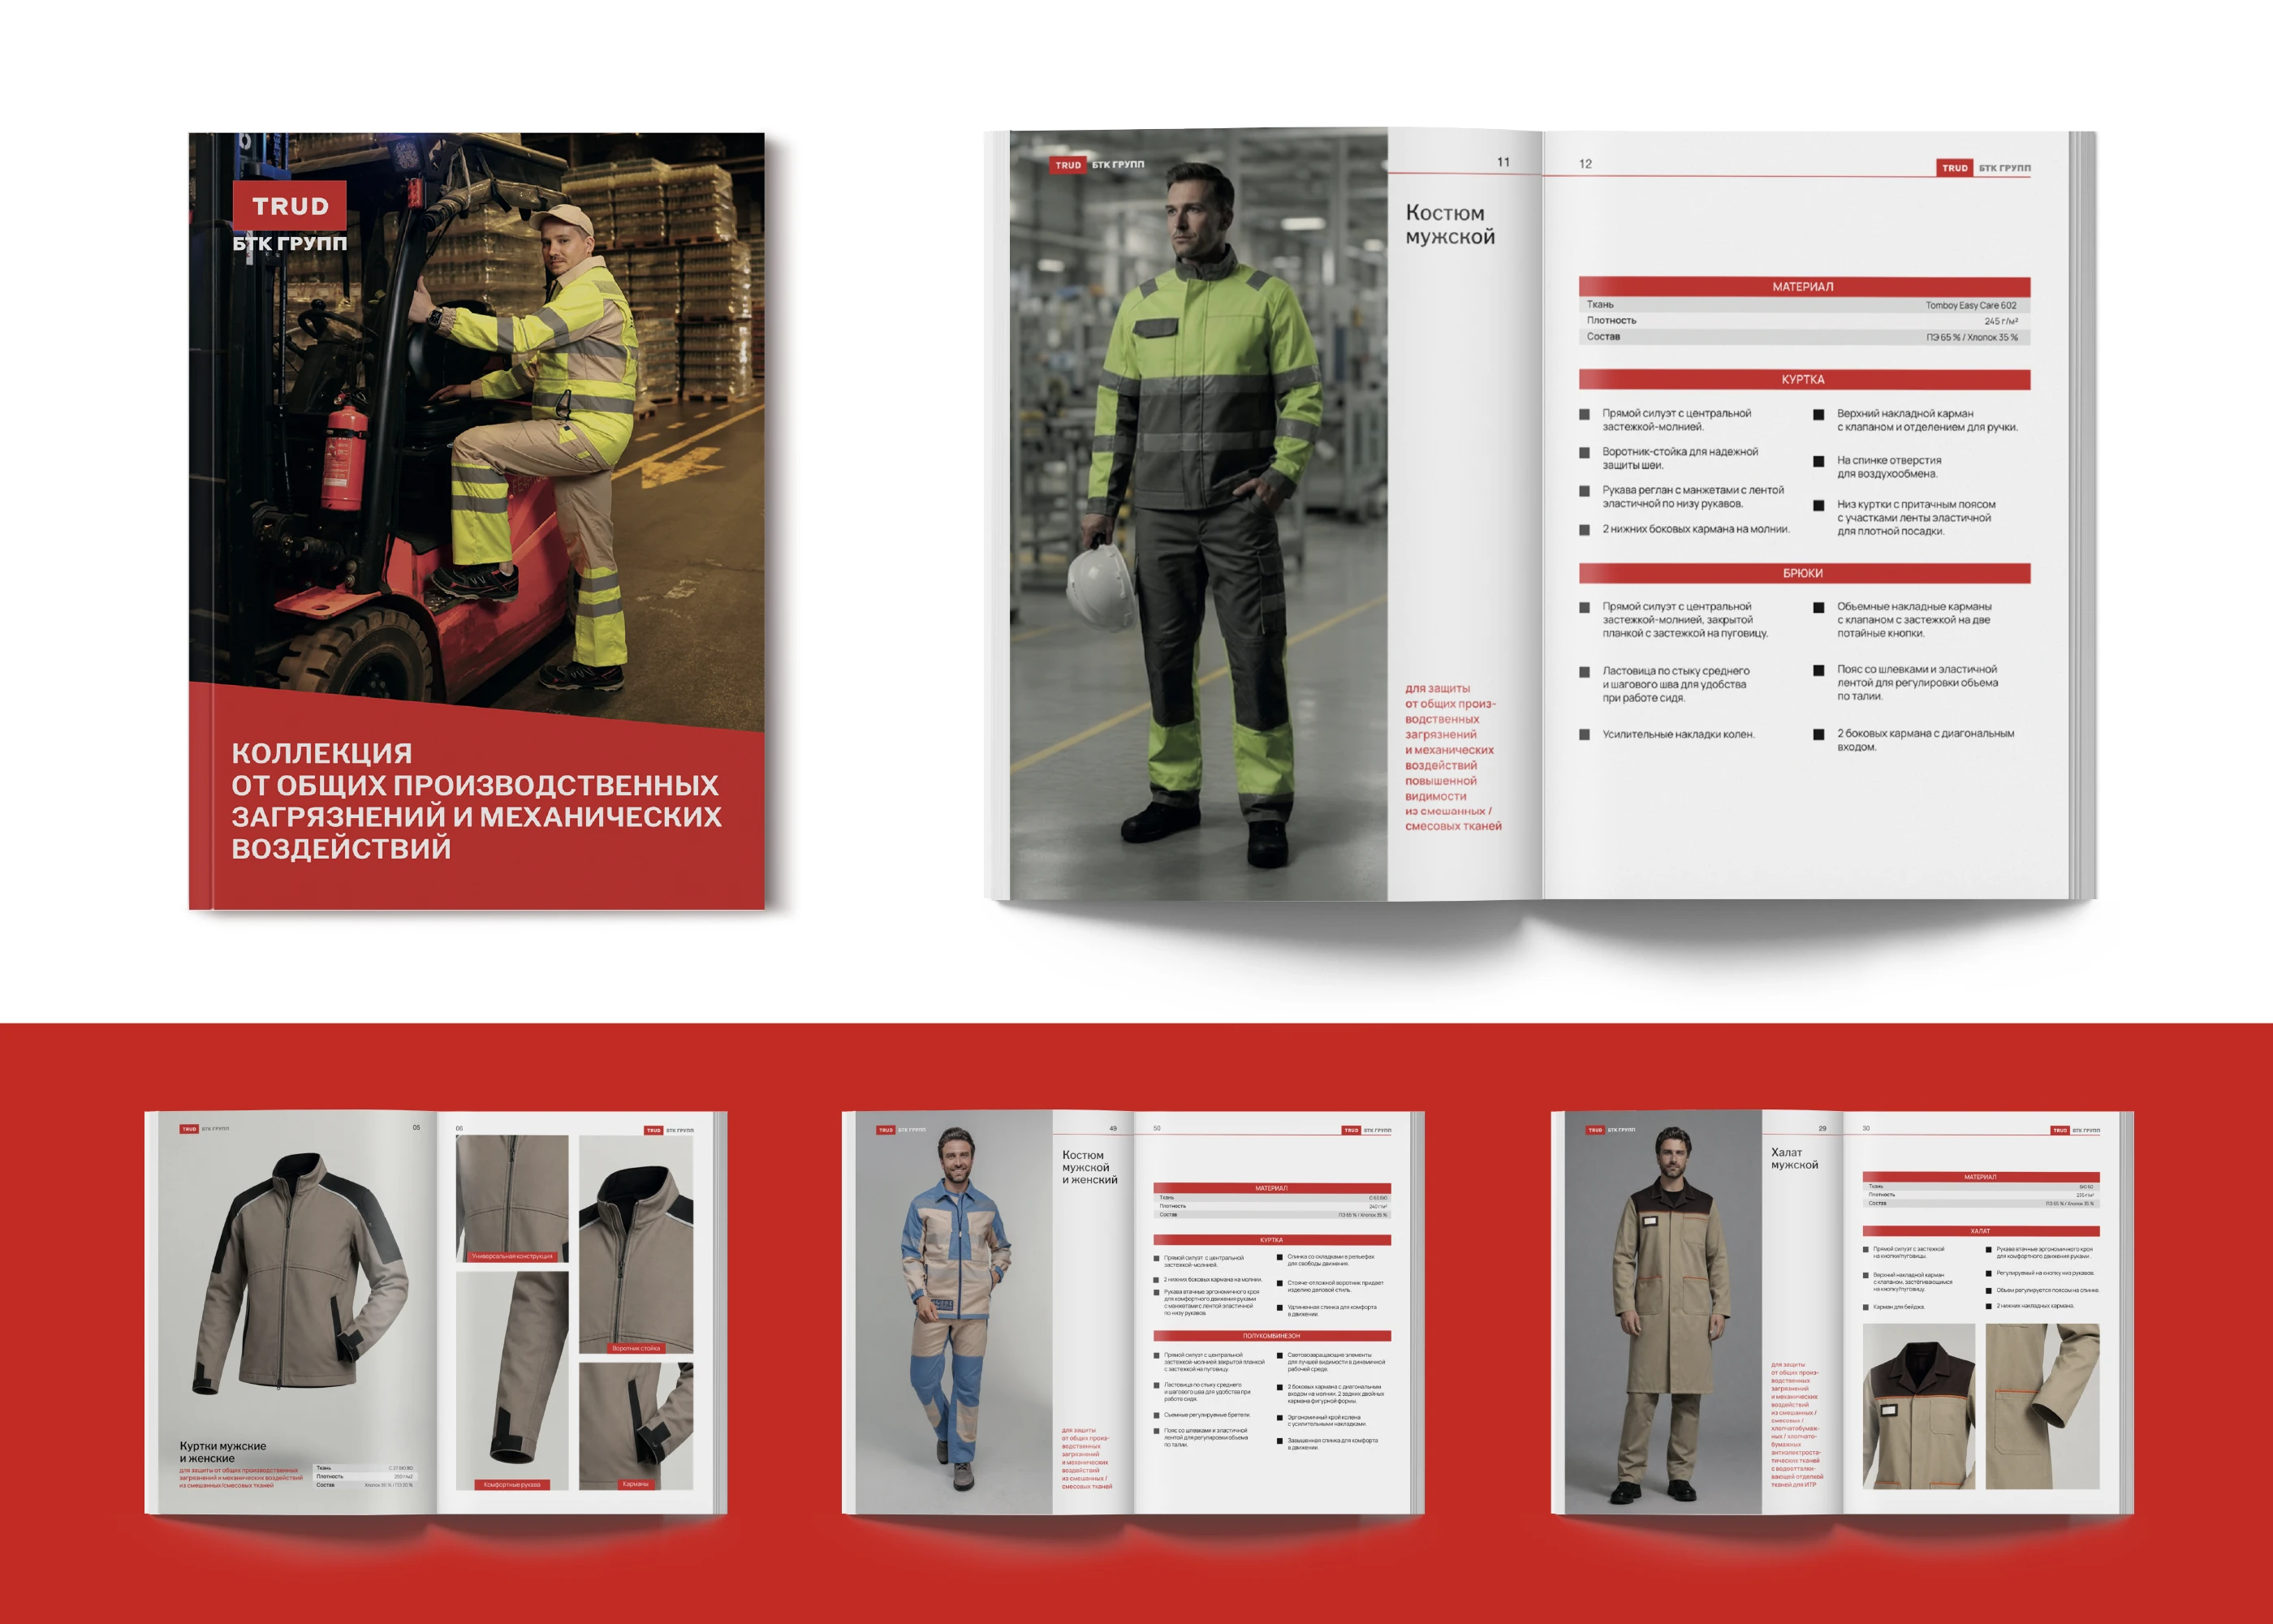This screenshot has width=2273, height=1624.
Task: Click the TRUD logo on page 29
Action: pos(1595,1130)
